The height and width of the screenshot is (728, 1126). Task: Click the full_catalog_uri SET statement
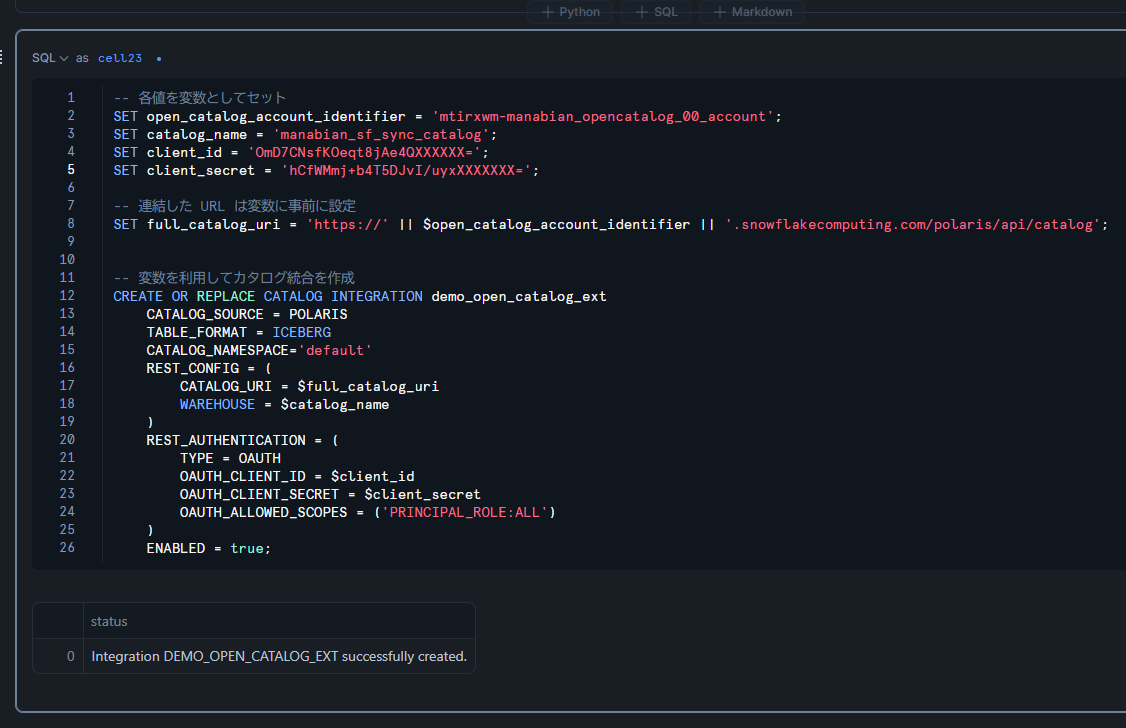(610, 224)
